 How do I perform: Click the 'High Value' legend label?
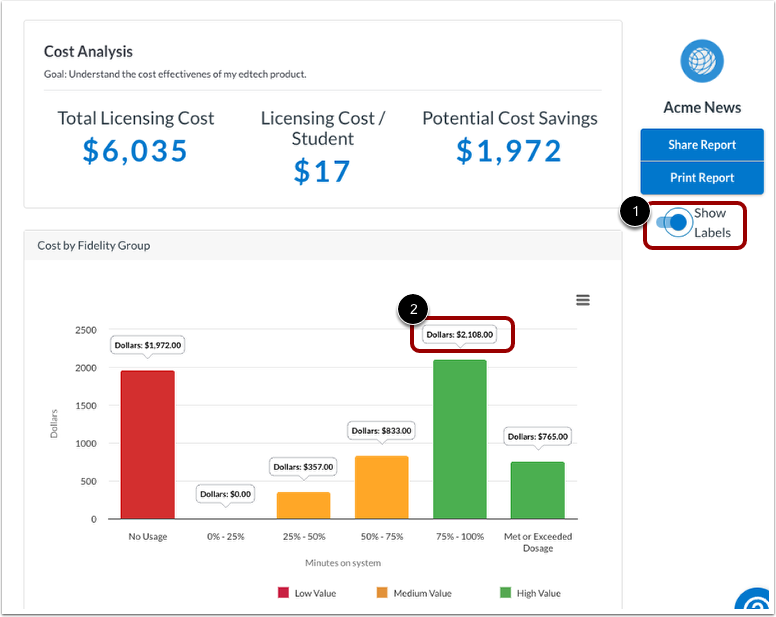(538, 593)
